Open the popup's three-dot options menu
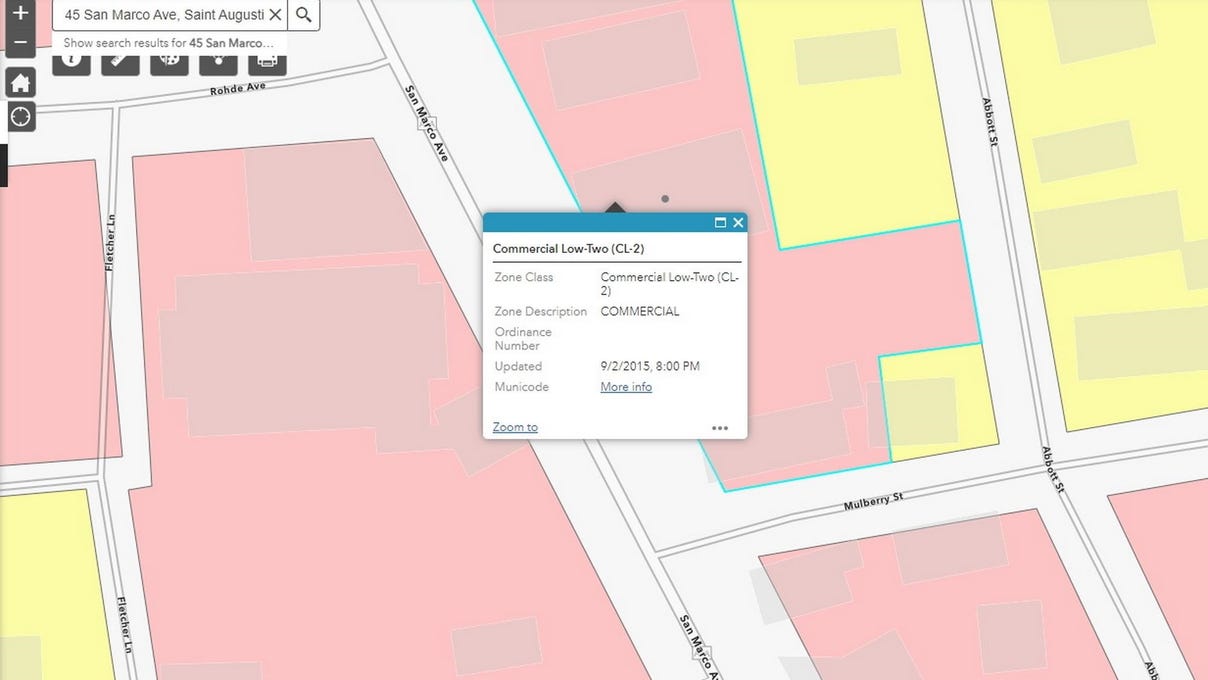 (x=720, y=428)
